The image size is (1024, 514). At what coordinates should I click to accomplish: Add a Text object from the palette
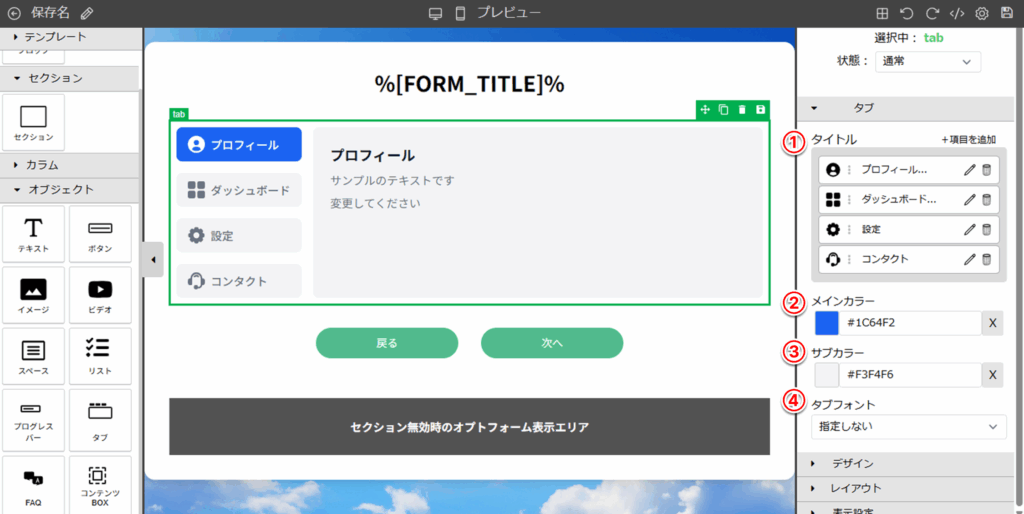34,234
